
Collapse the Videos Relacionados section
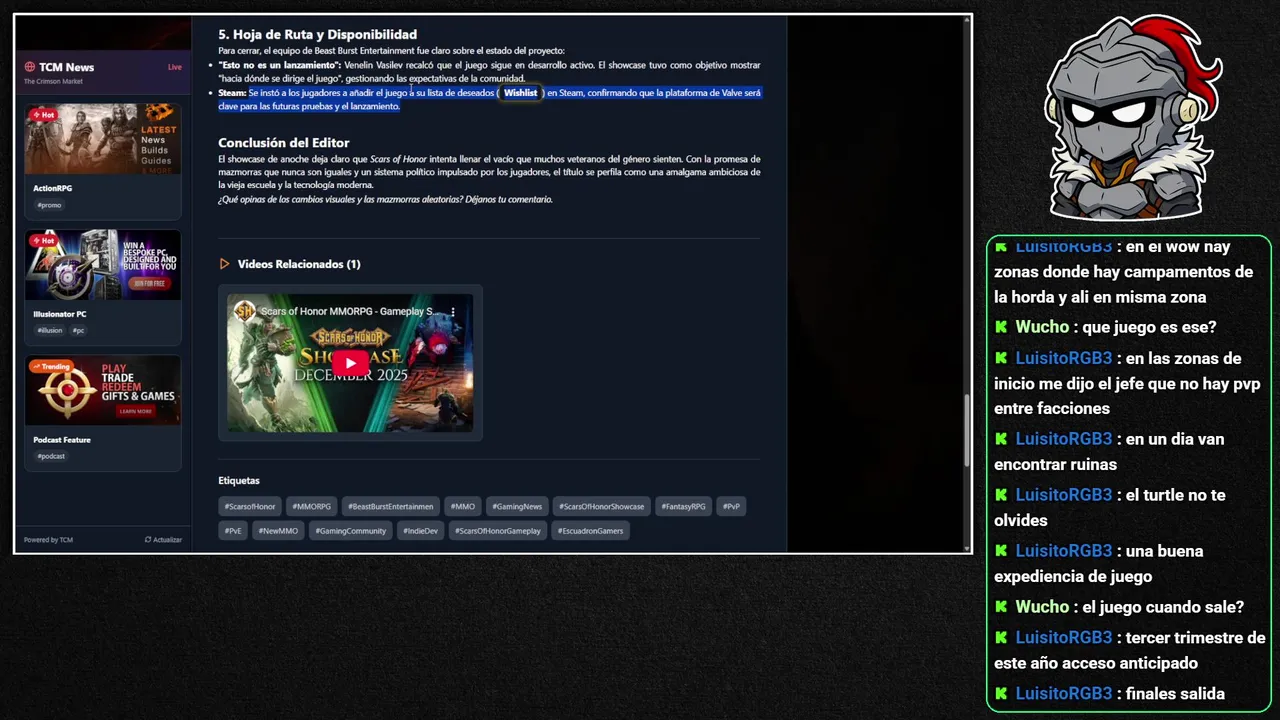point(224,264)
